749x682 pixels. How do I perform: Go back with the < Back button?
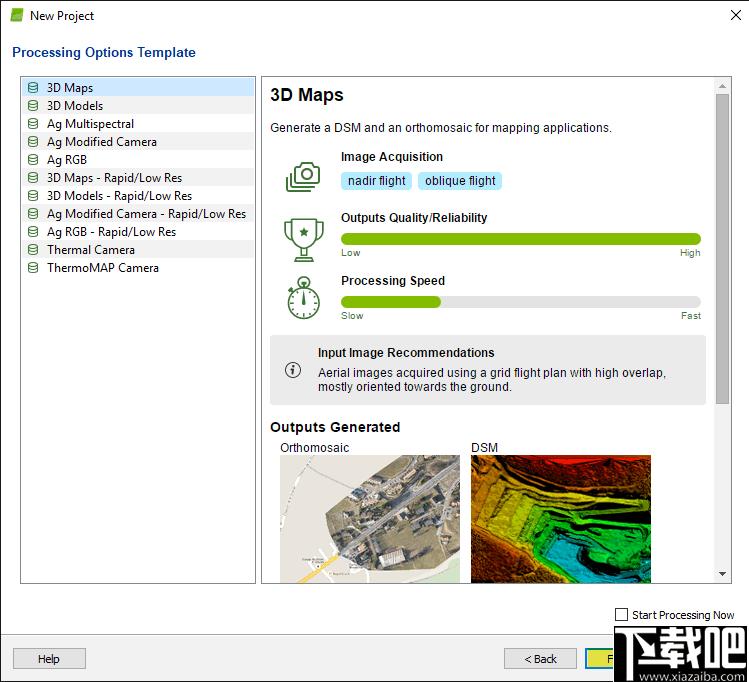[x=540, y=659]
